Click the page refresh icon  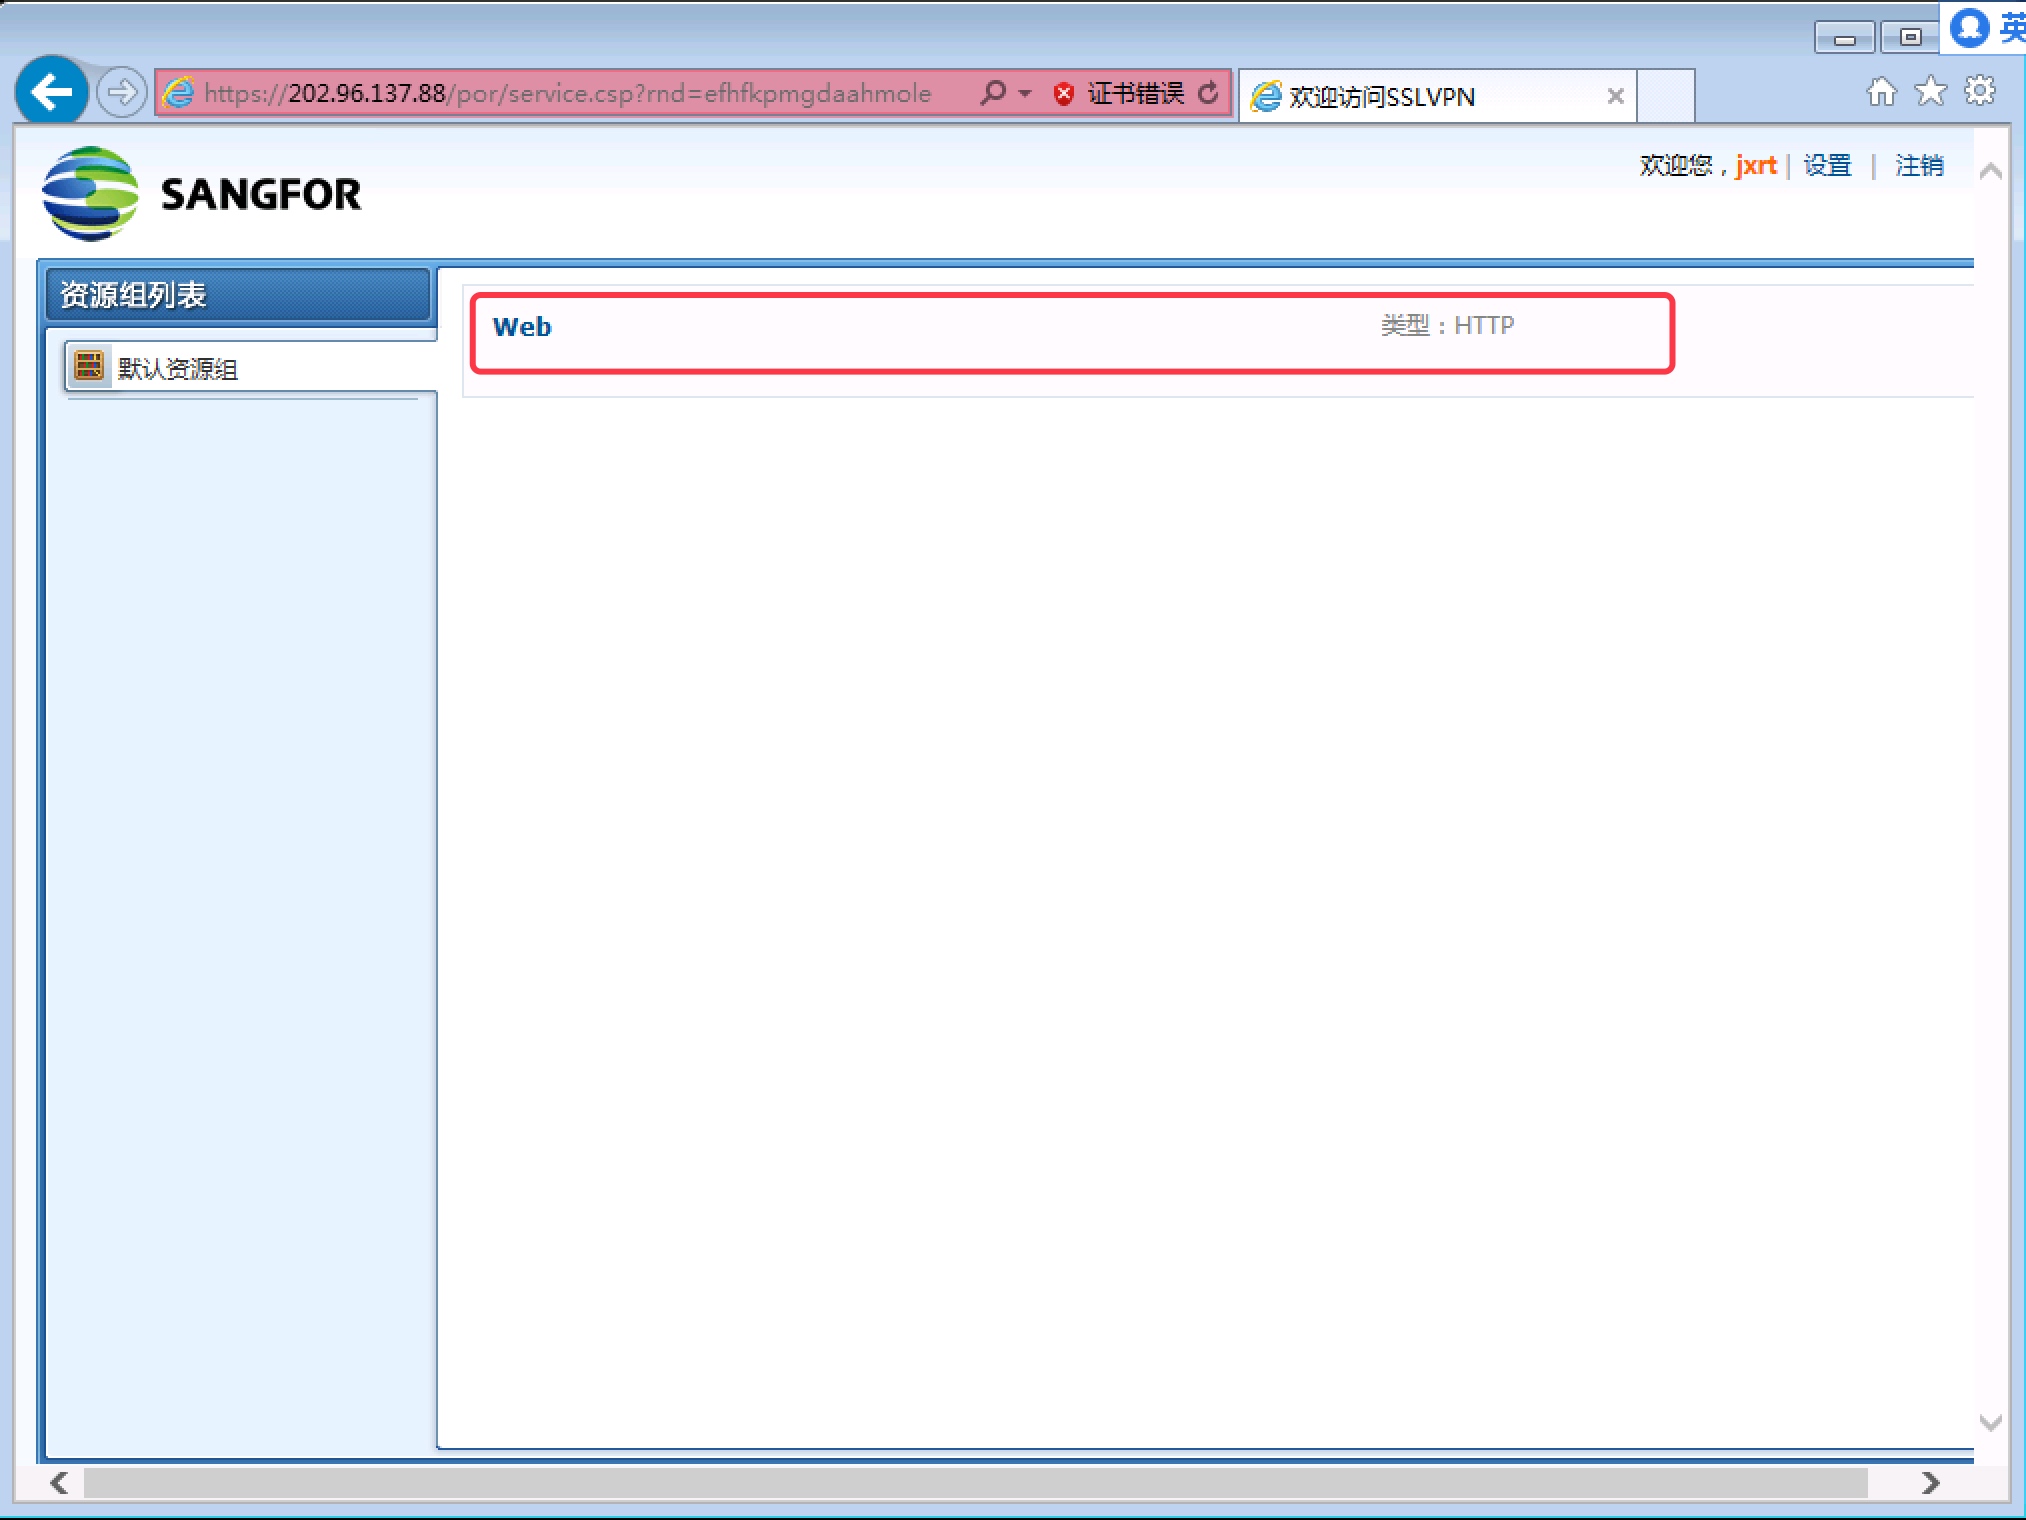pyautogui.click(x=1209, y=93)
